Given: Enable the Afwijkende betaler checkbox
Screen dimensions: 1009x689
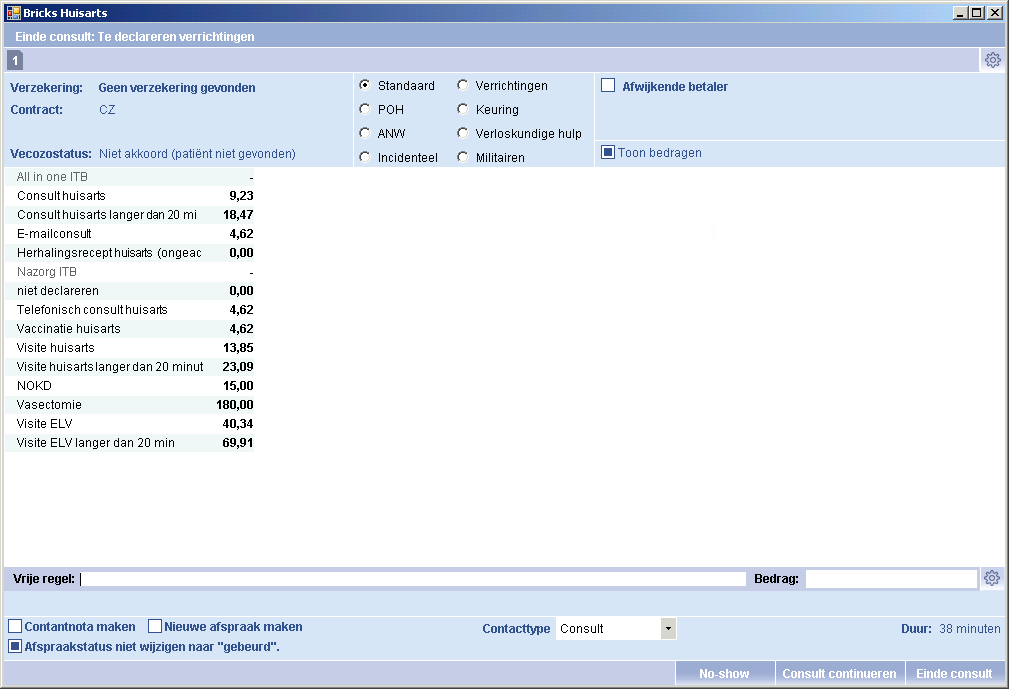Looking at the screenshot, I should click(608, 86).
